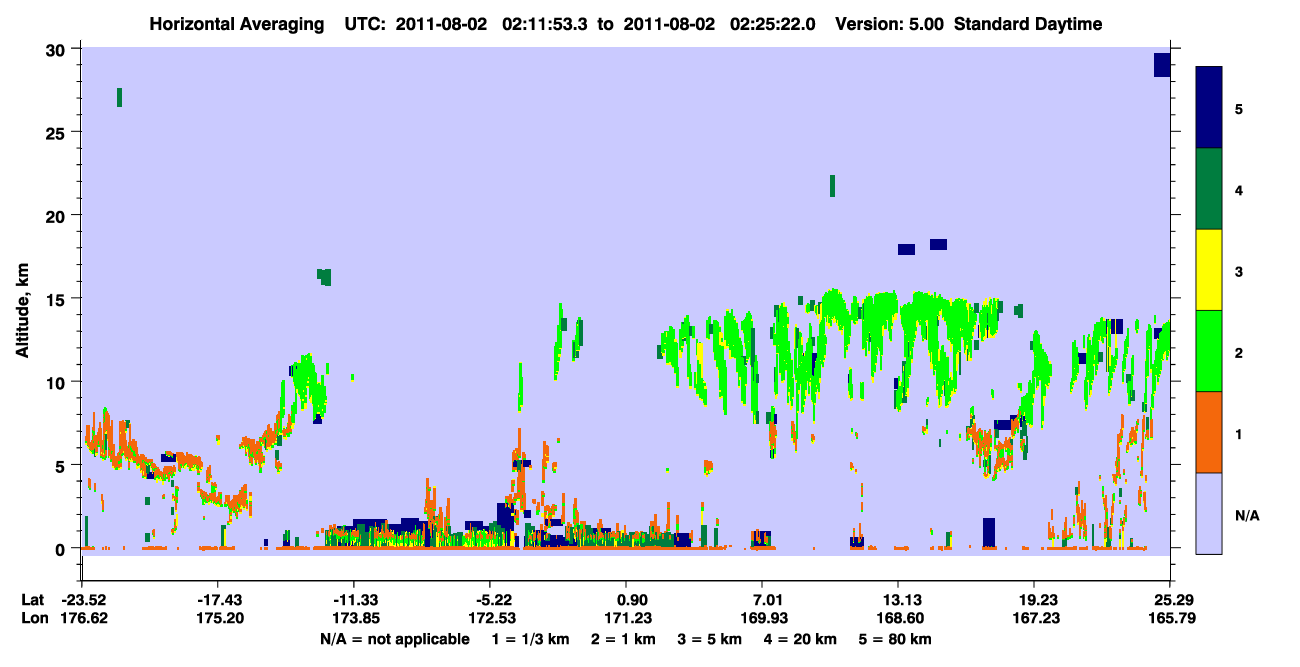Viewport: 1300px width, 667px height.
Task: Click the dark blue color swatch for level 5
Action: (1209, 108)
